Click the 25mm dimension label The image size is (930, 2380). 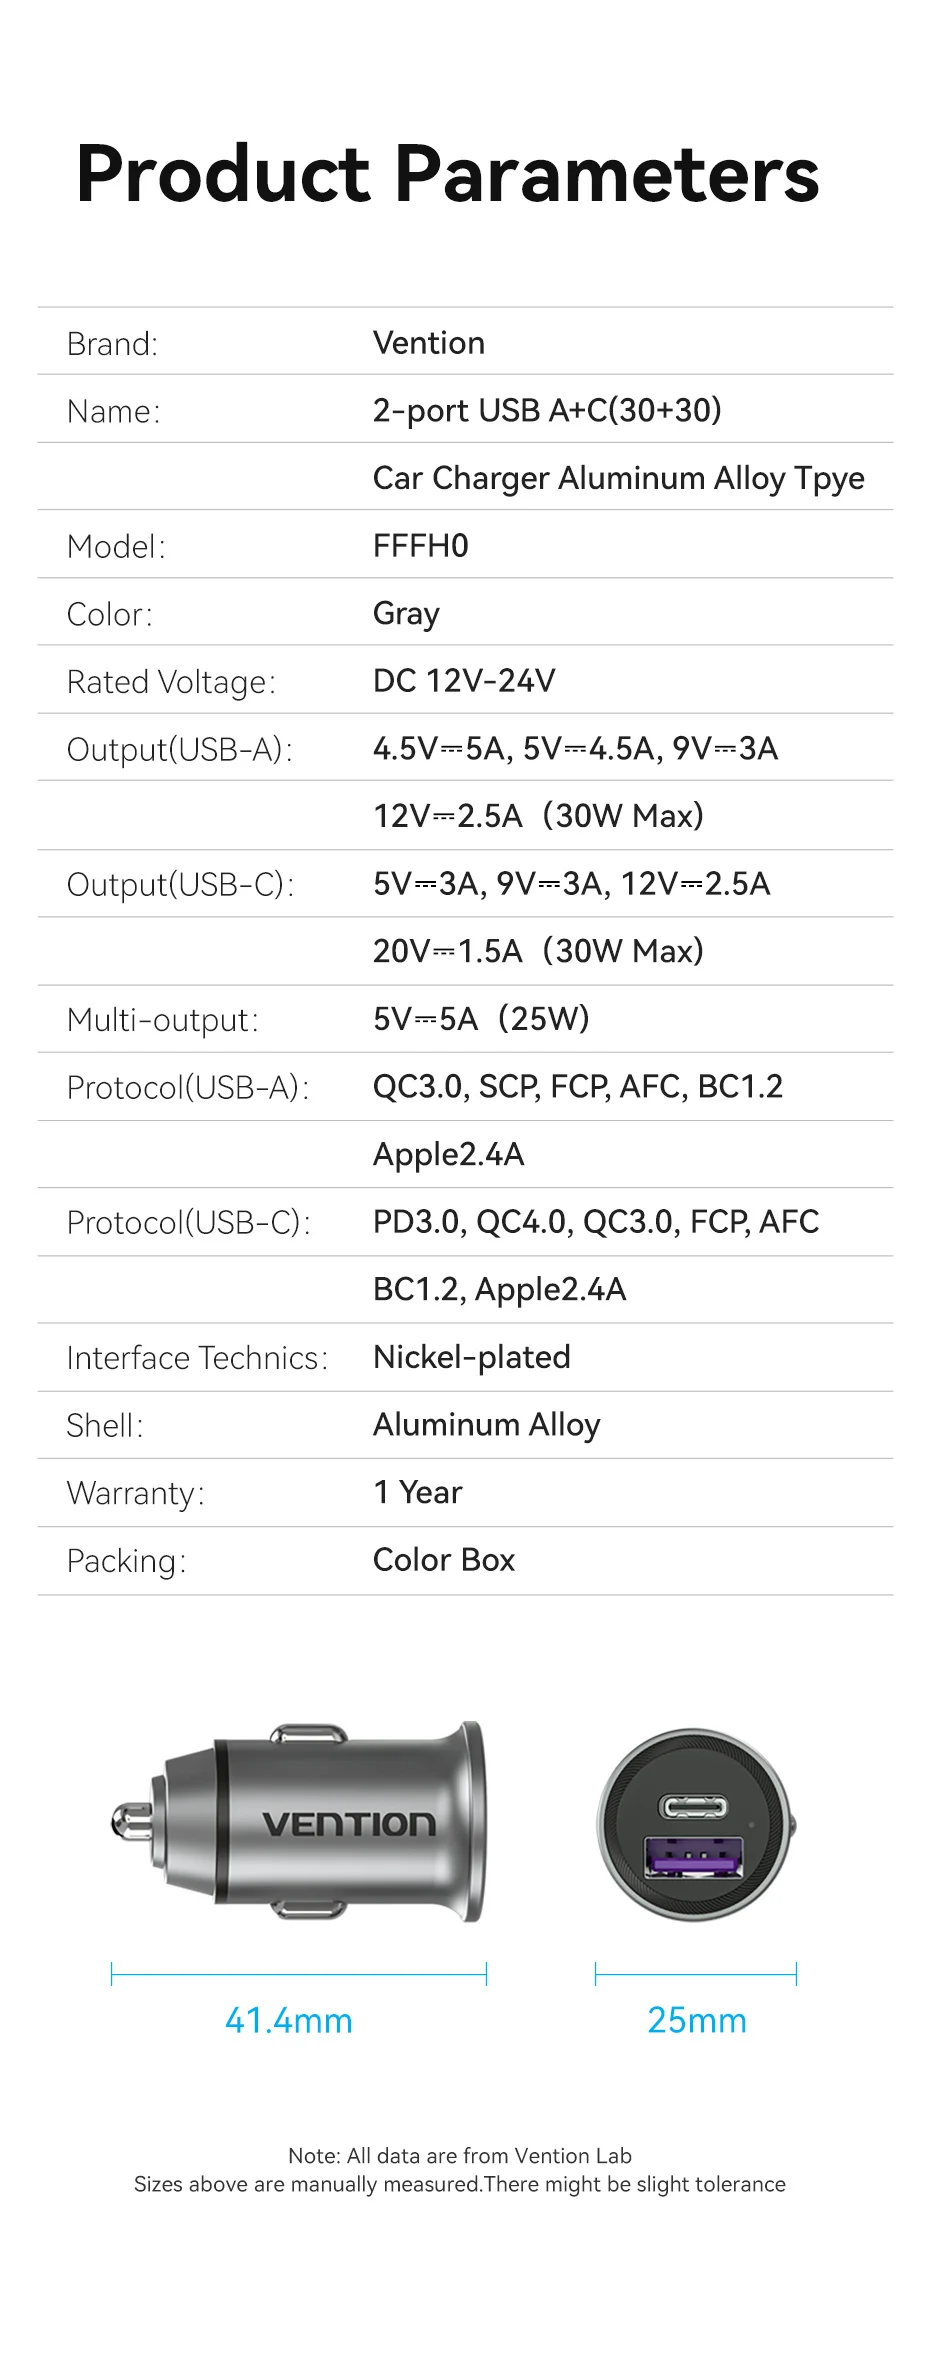coord(697,2021)
